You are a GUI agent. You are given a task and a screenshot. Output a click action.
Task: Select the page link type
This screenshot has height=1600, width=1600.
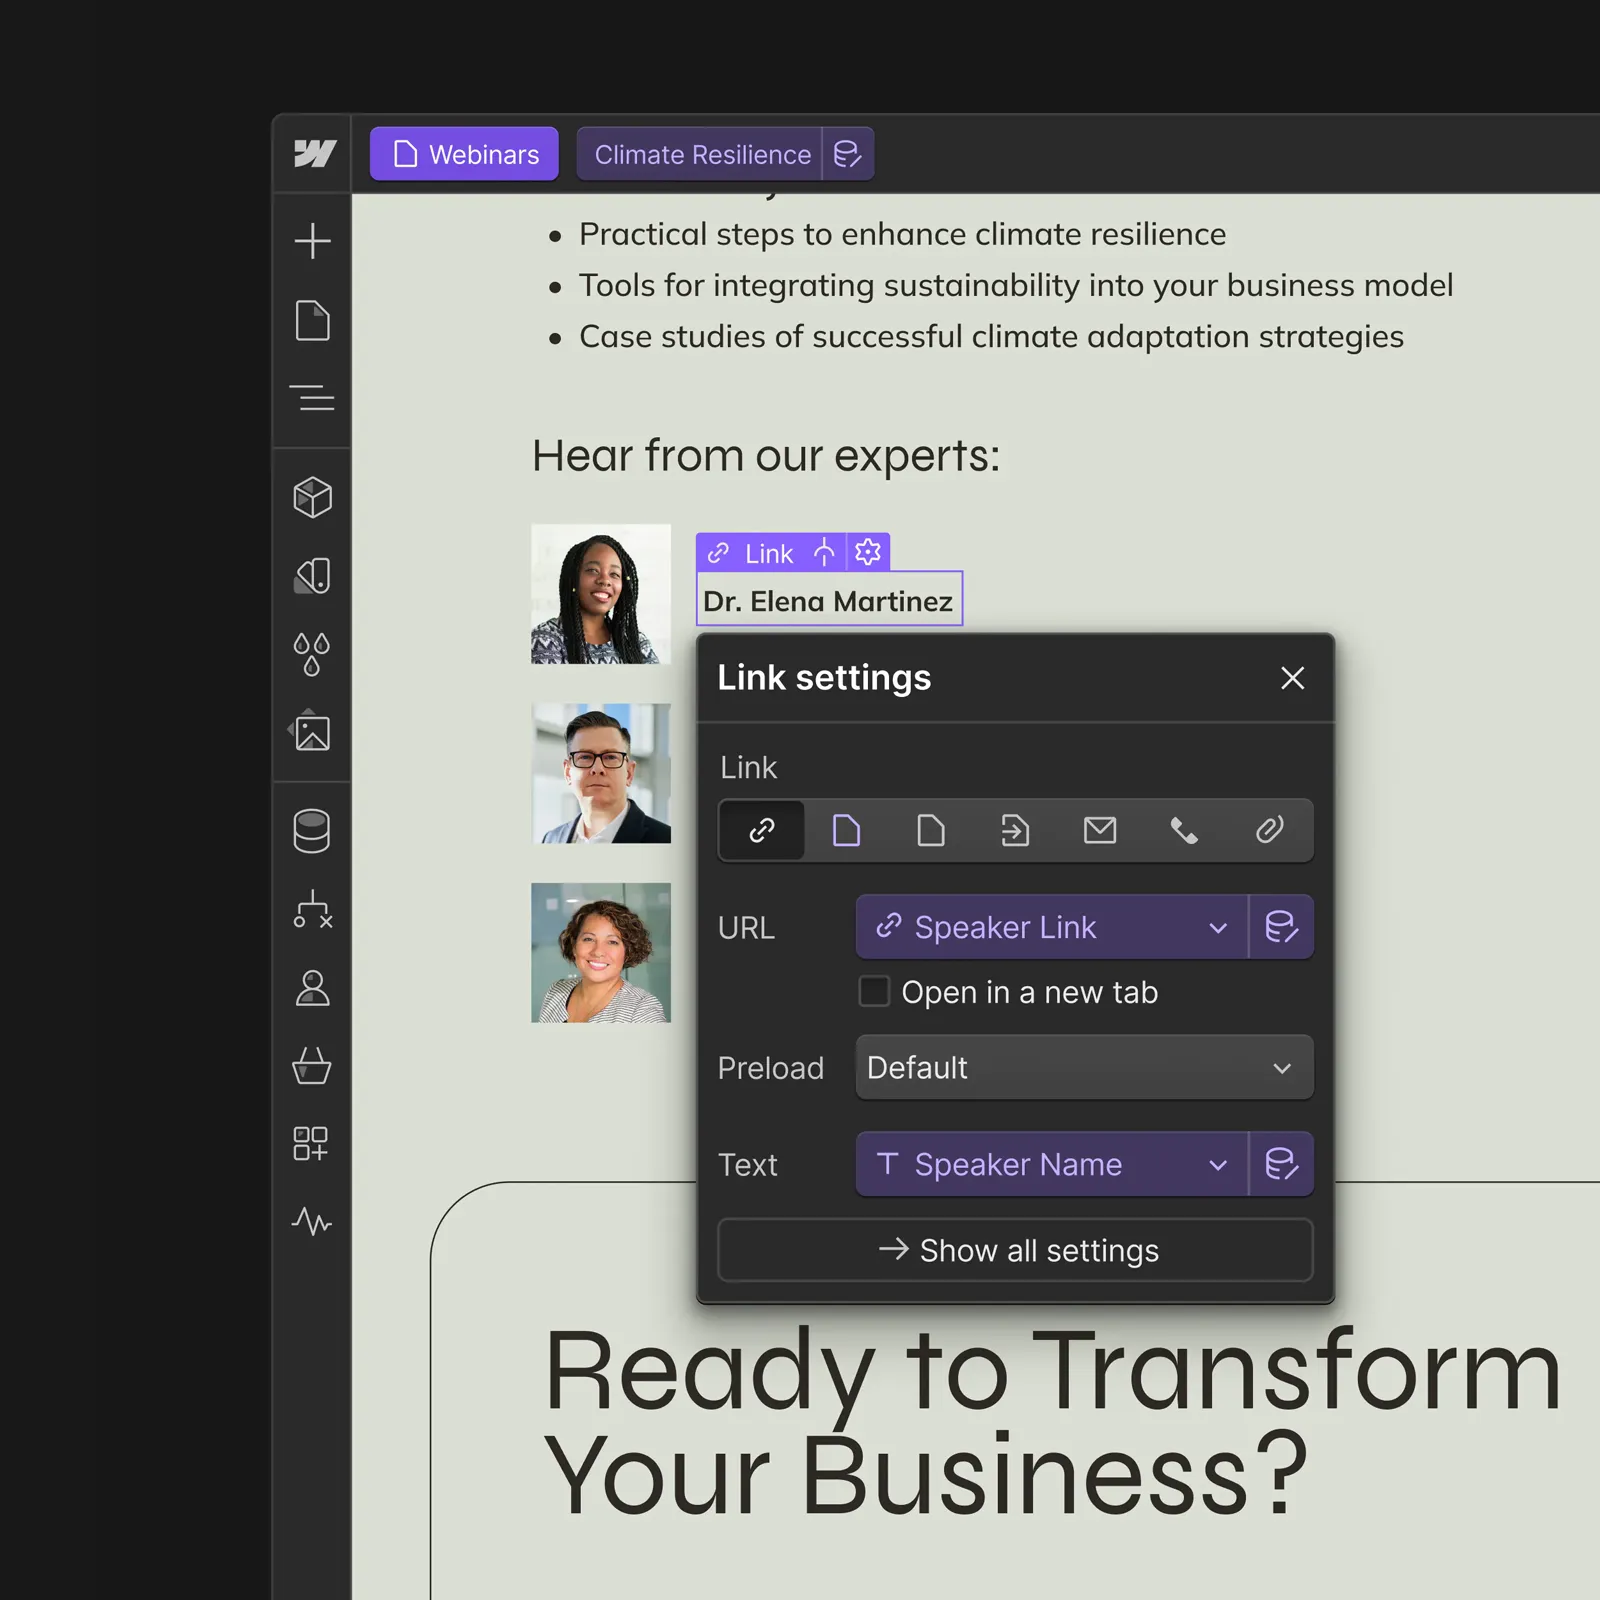coord(845,830)
